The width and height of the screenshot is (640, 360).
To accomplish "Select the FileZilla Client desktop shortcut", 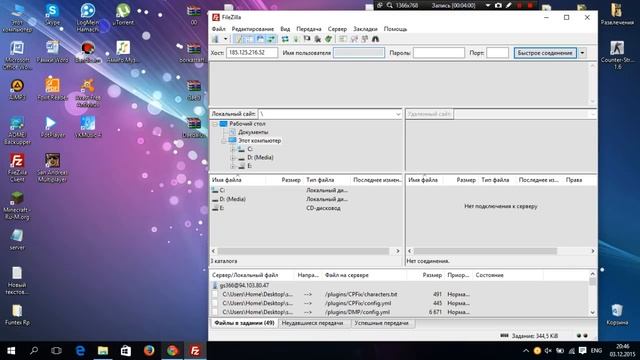I will click(x=17, y=167).
